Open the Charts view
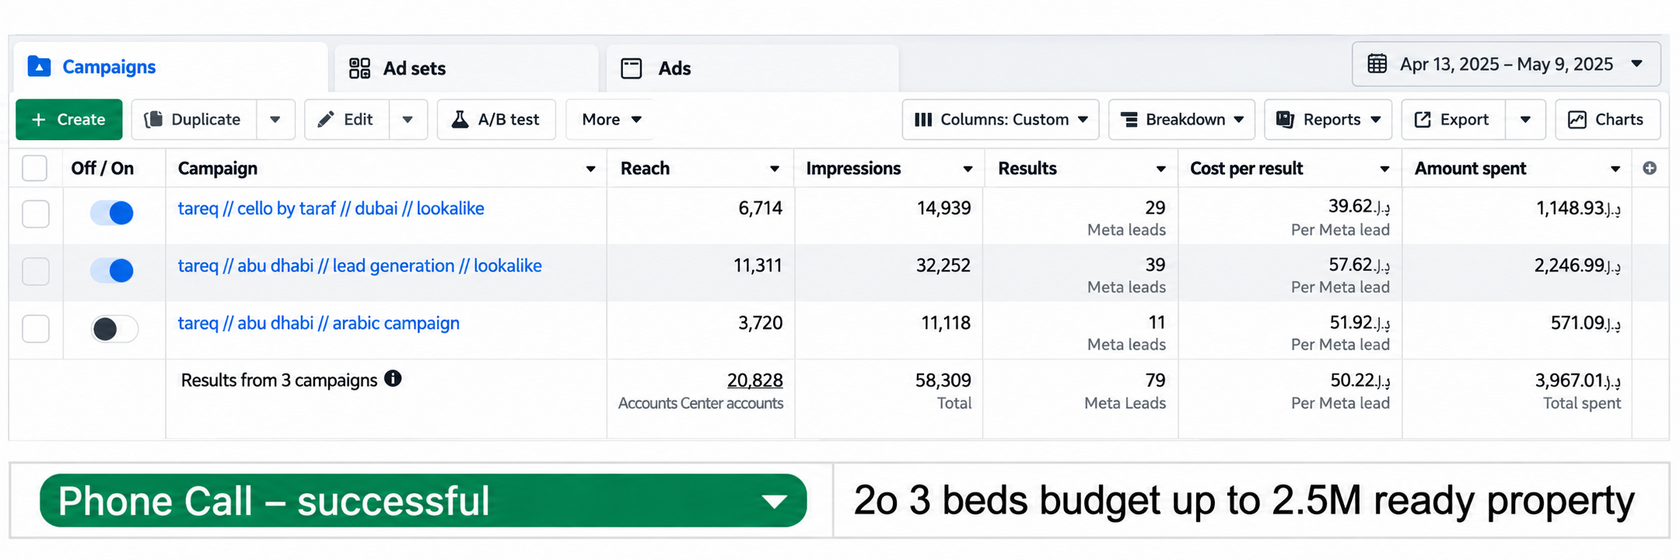Screen dimensions: 1680x560 (1608, 119)
